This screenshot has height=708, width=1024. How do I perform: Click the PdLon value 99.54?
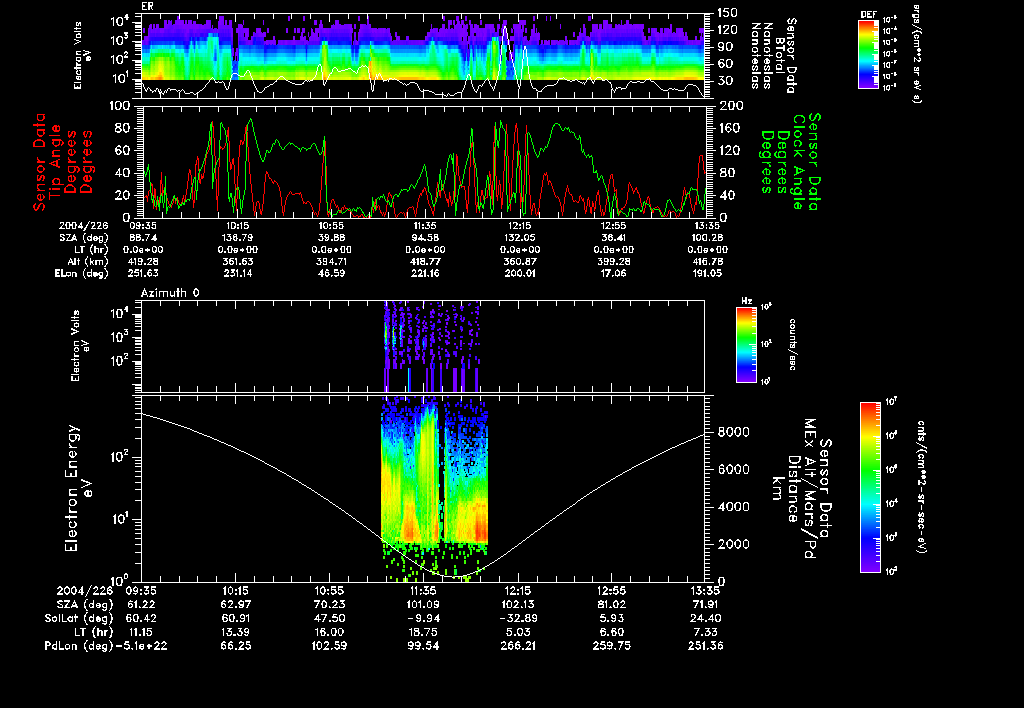[x=424, y=645]
